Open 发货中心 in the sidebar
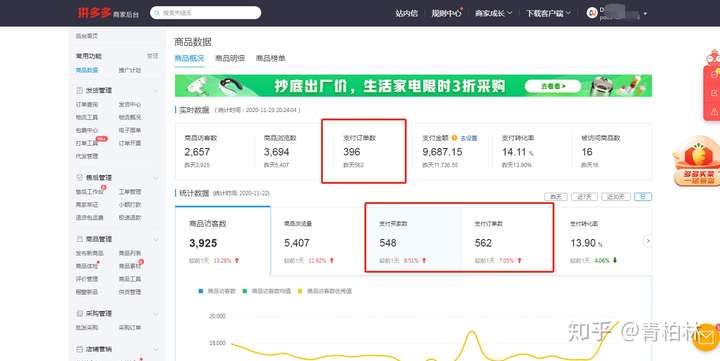Image resolution: width=720 pixels, height=361 pixels. coord(130,105)
